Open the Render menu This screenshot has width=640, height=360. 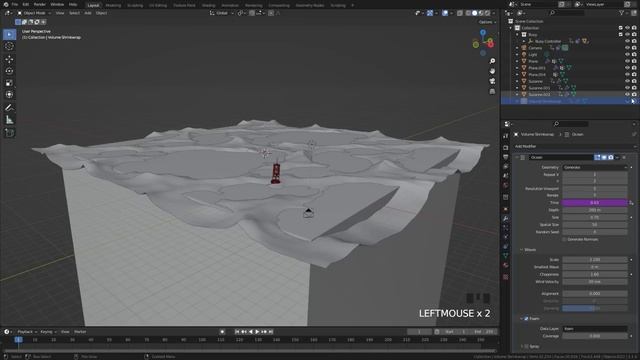click(40, 4)
